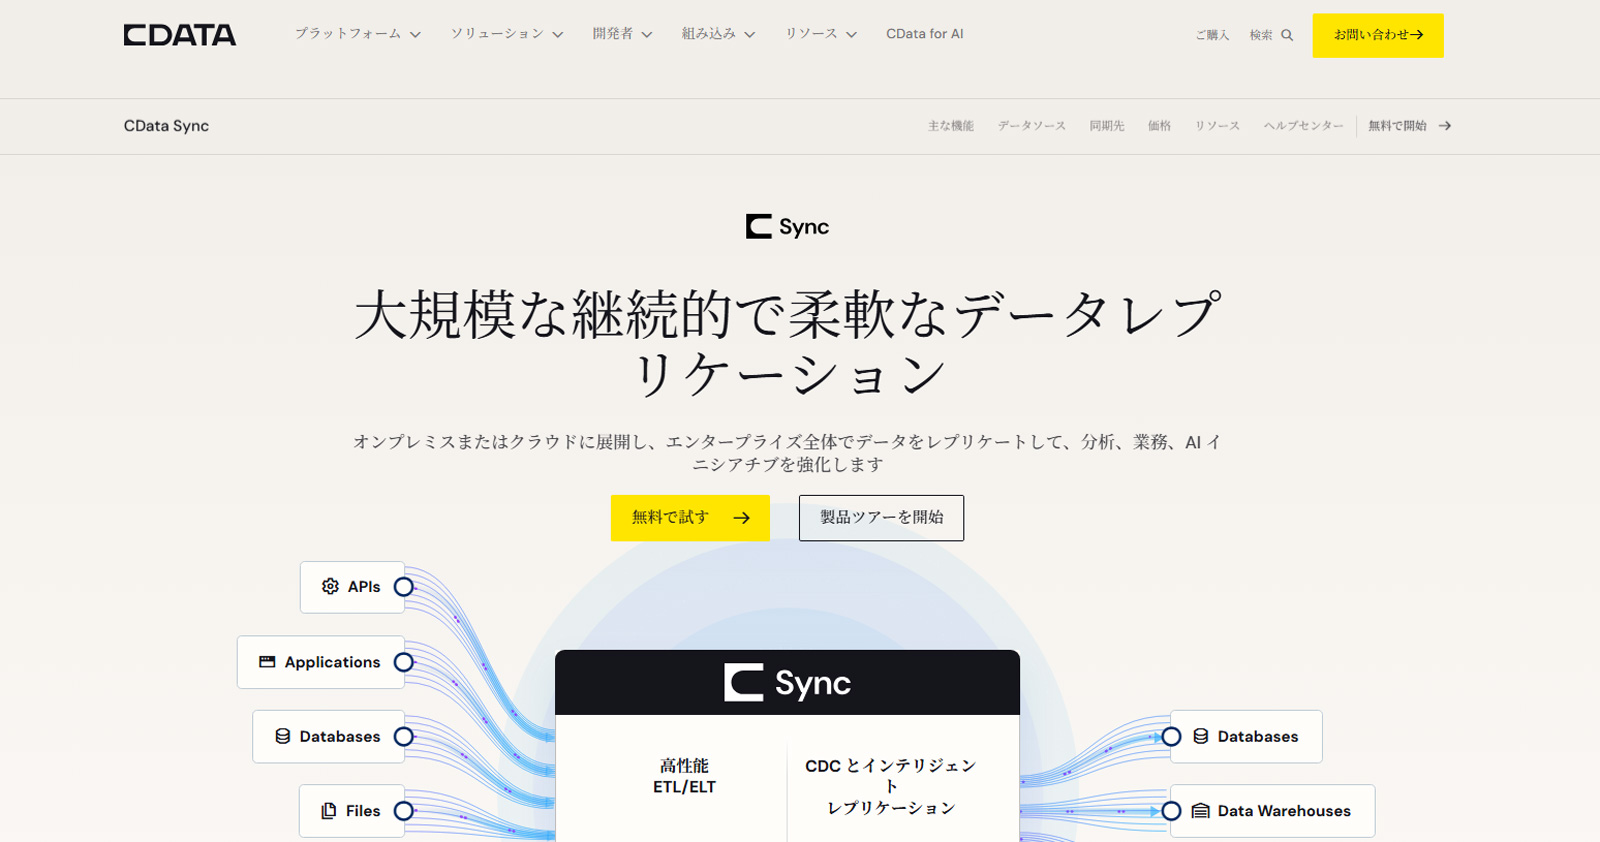Click the yellow お問い合わせ button

pos(1378,35)
